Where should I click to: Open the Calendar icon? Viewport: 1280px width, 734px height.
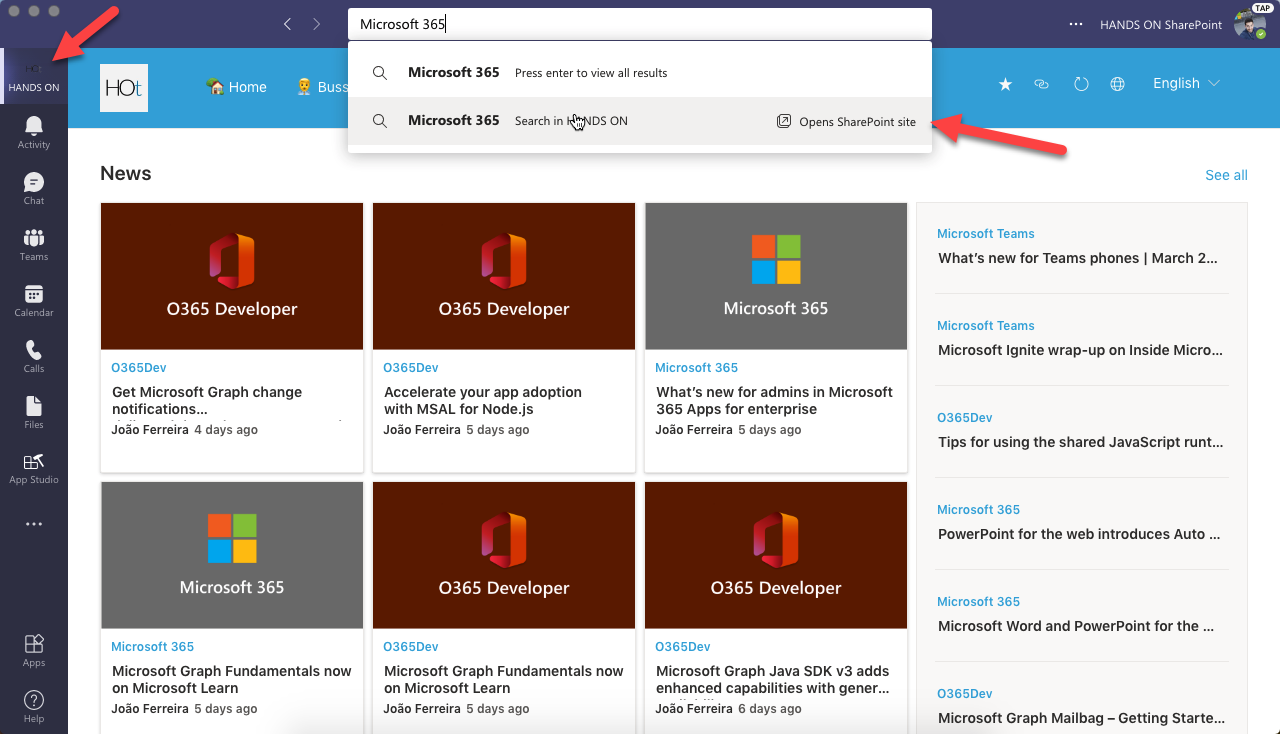coord(34,299)
